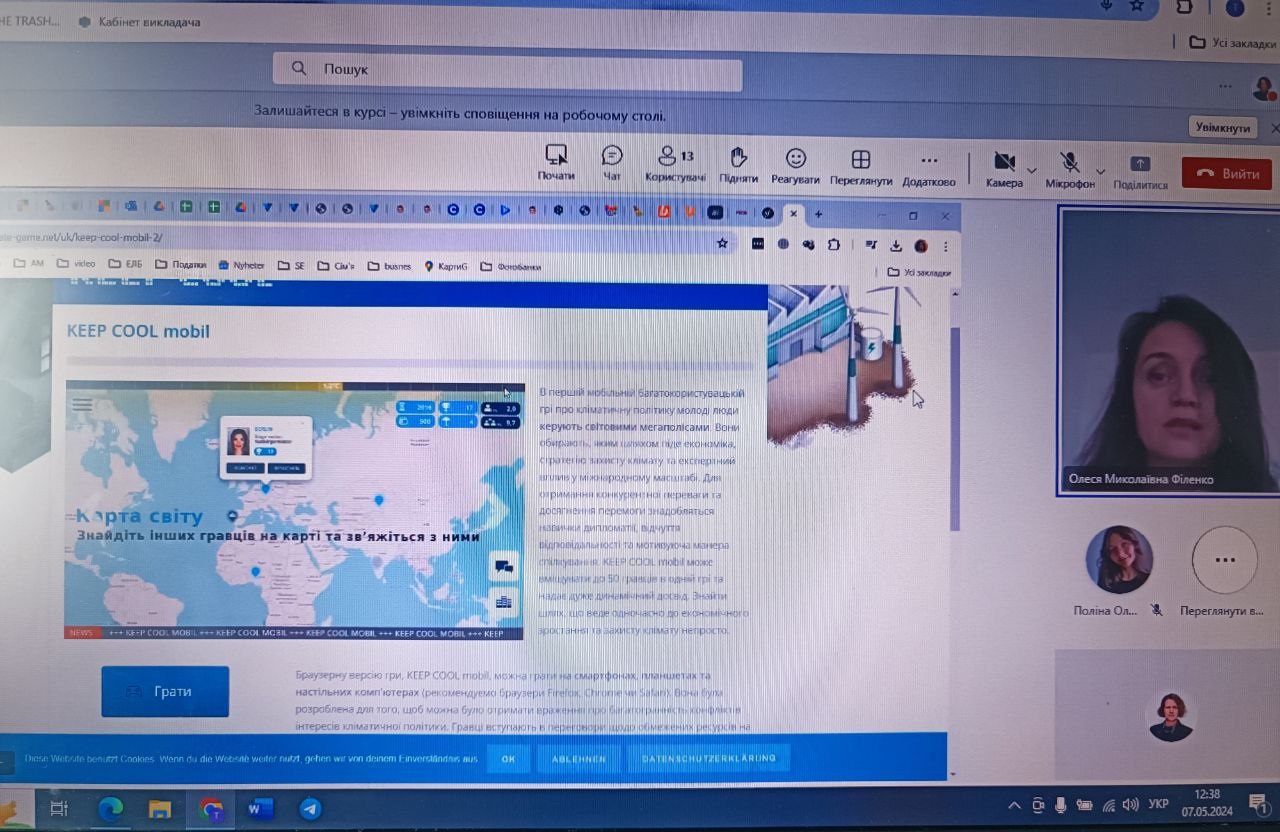Click the shared page vertical scrollbar
The height and width of the screenshot is (832, 1280).
pos(954,430)
